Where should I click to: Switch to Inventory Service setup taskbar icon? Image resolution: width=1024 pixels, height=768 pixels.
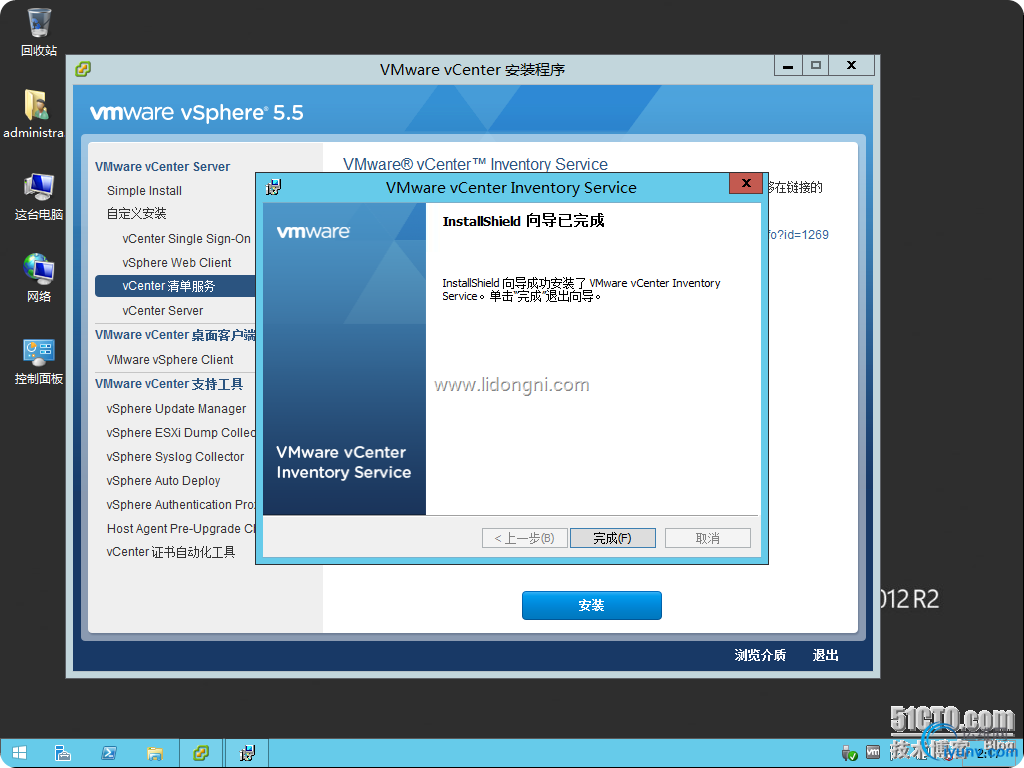pyautogui.click(x=247, y=753)
